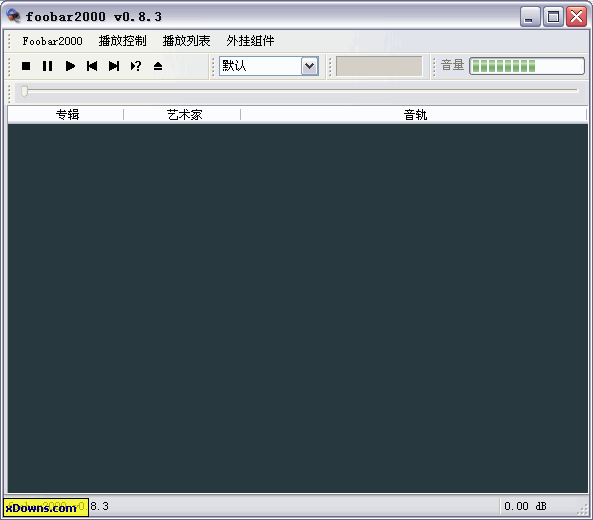Open the 播放列表 menu
Screen dimensions: 593x520
coord(186,41)
